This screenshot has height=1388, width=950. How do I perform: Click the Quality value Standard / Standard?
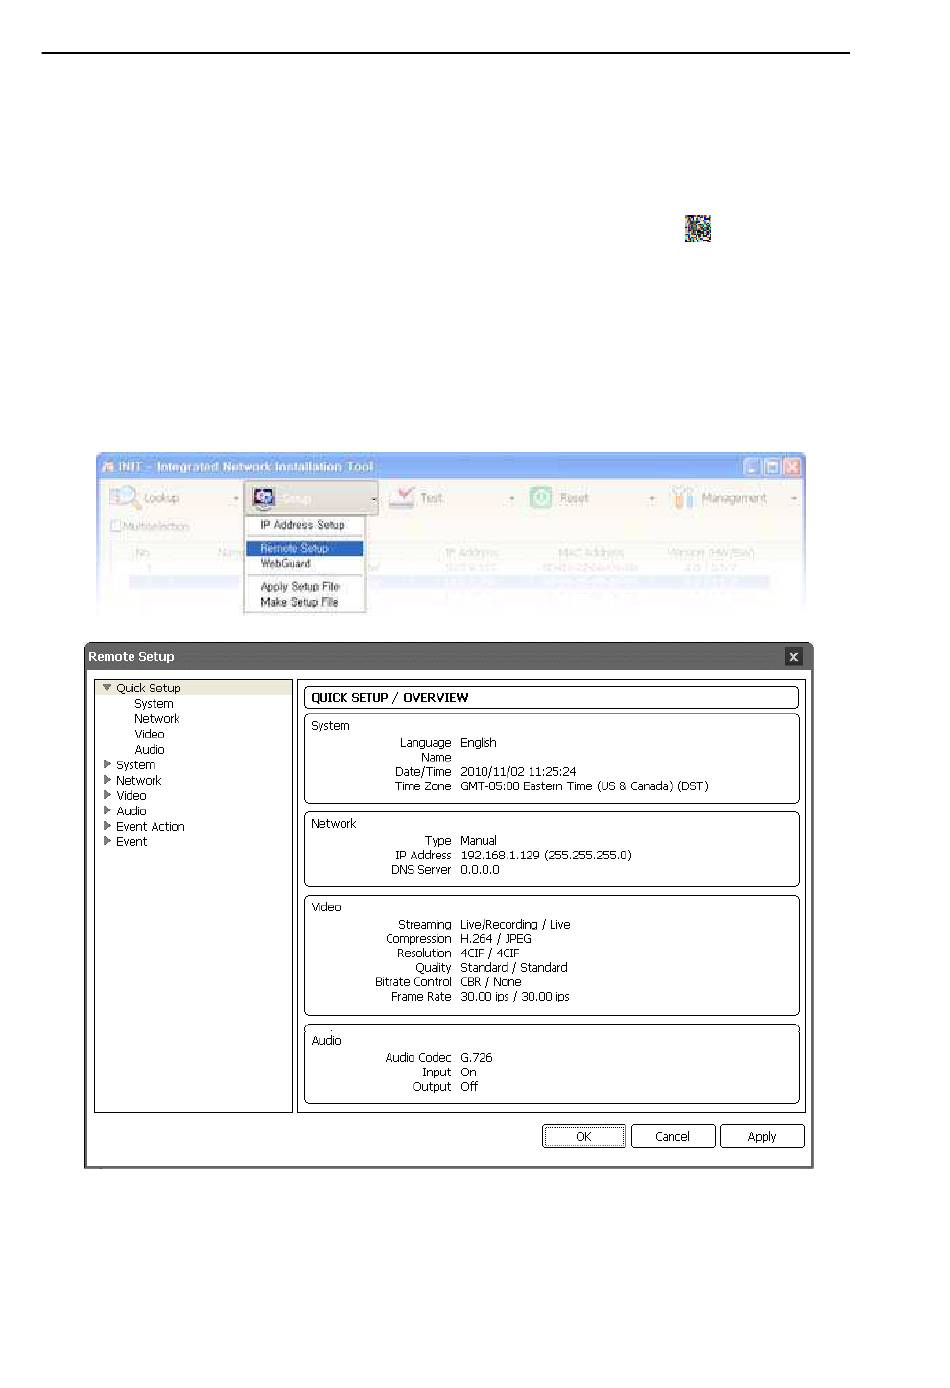coord(514,968)
